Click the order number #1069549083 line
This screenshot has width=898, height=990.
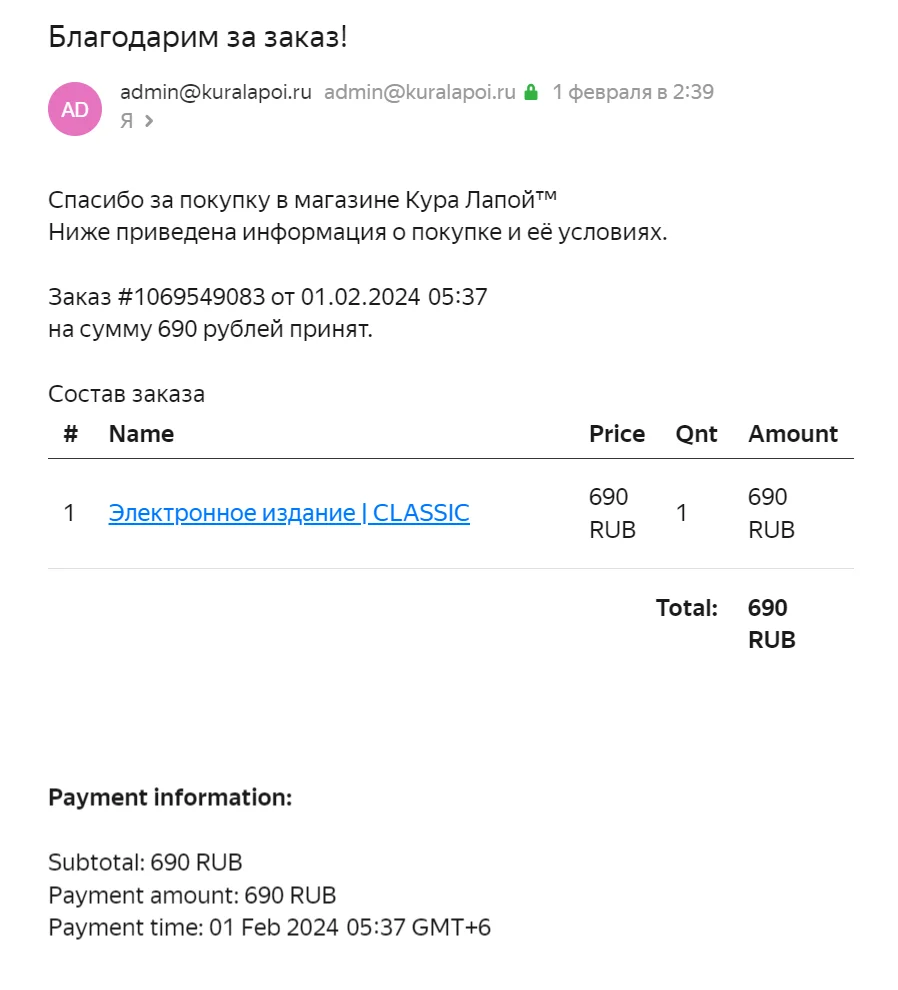click(x=267, y=297)
